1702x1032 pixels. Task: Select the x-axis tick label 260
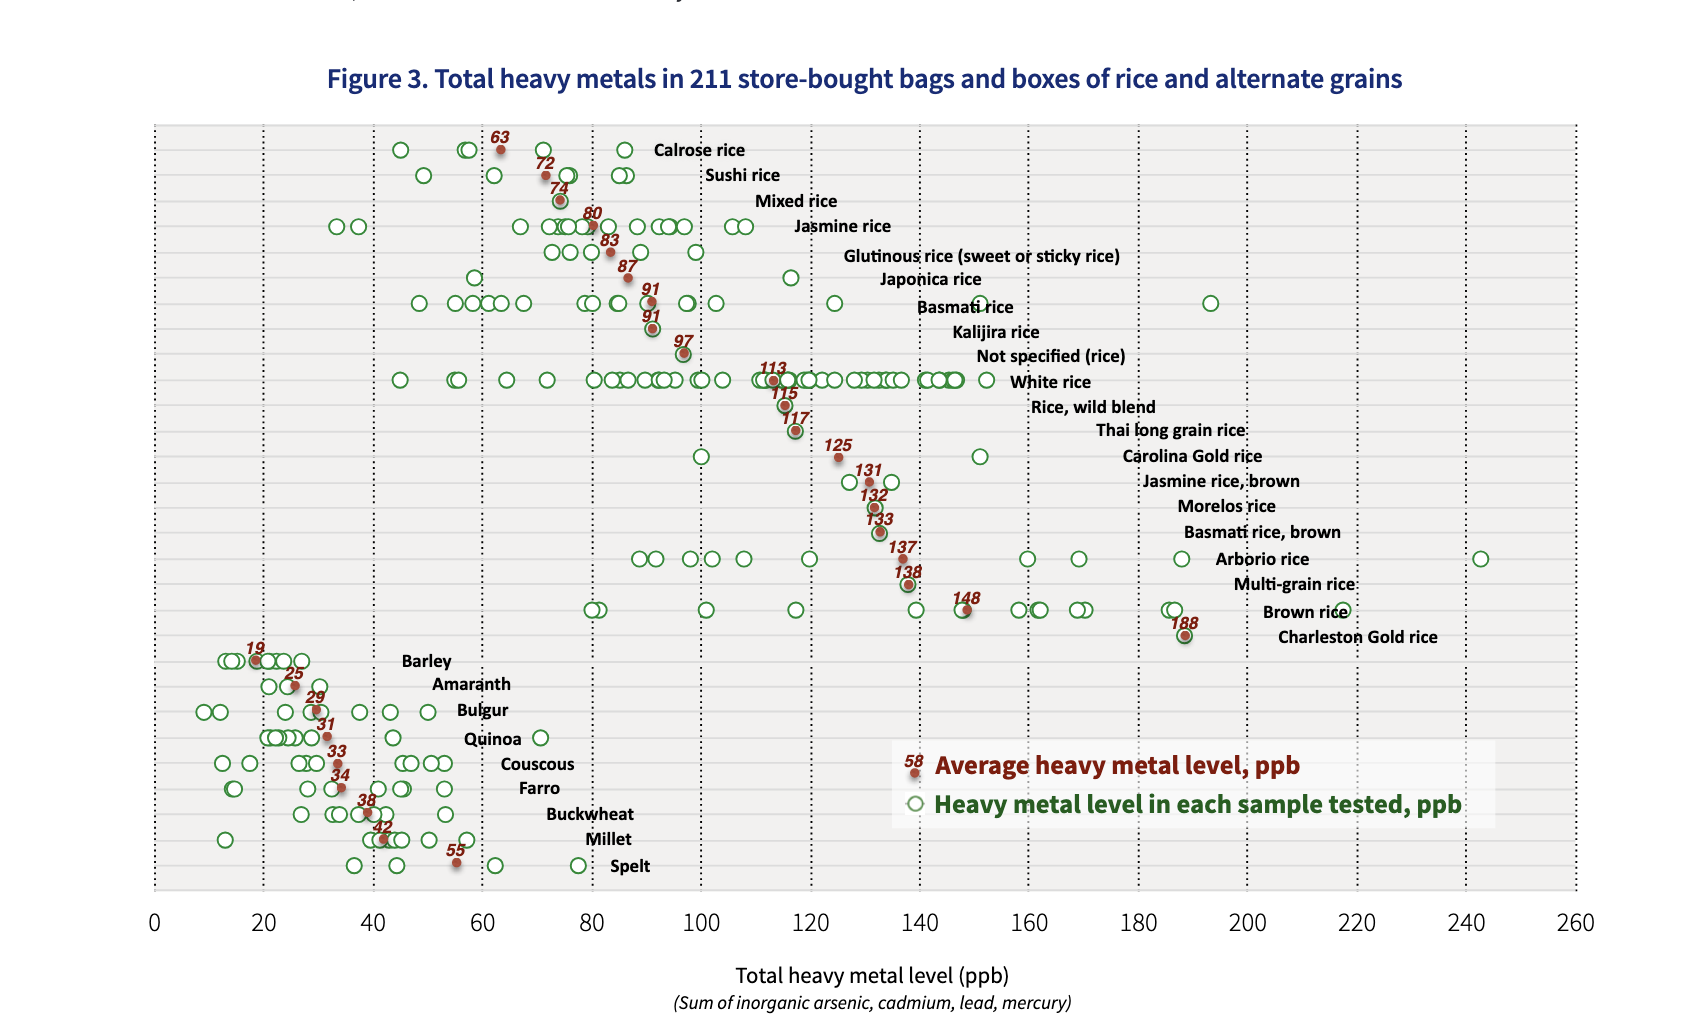[x=1575, y=923]
